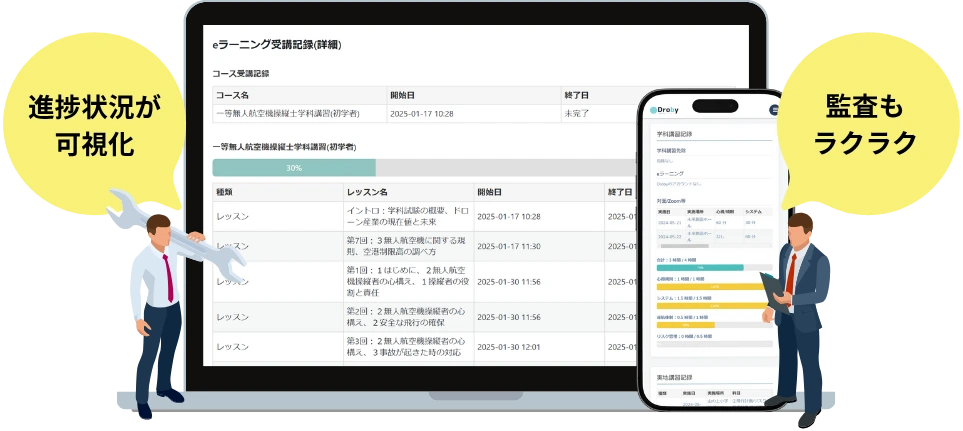Click the 30% course progress bar
963x431 pixels.
click(294, 168)
